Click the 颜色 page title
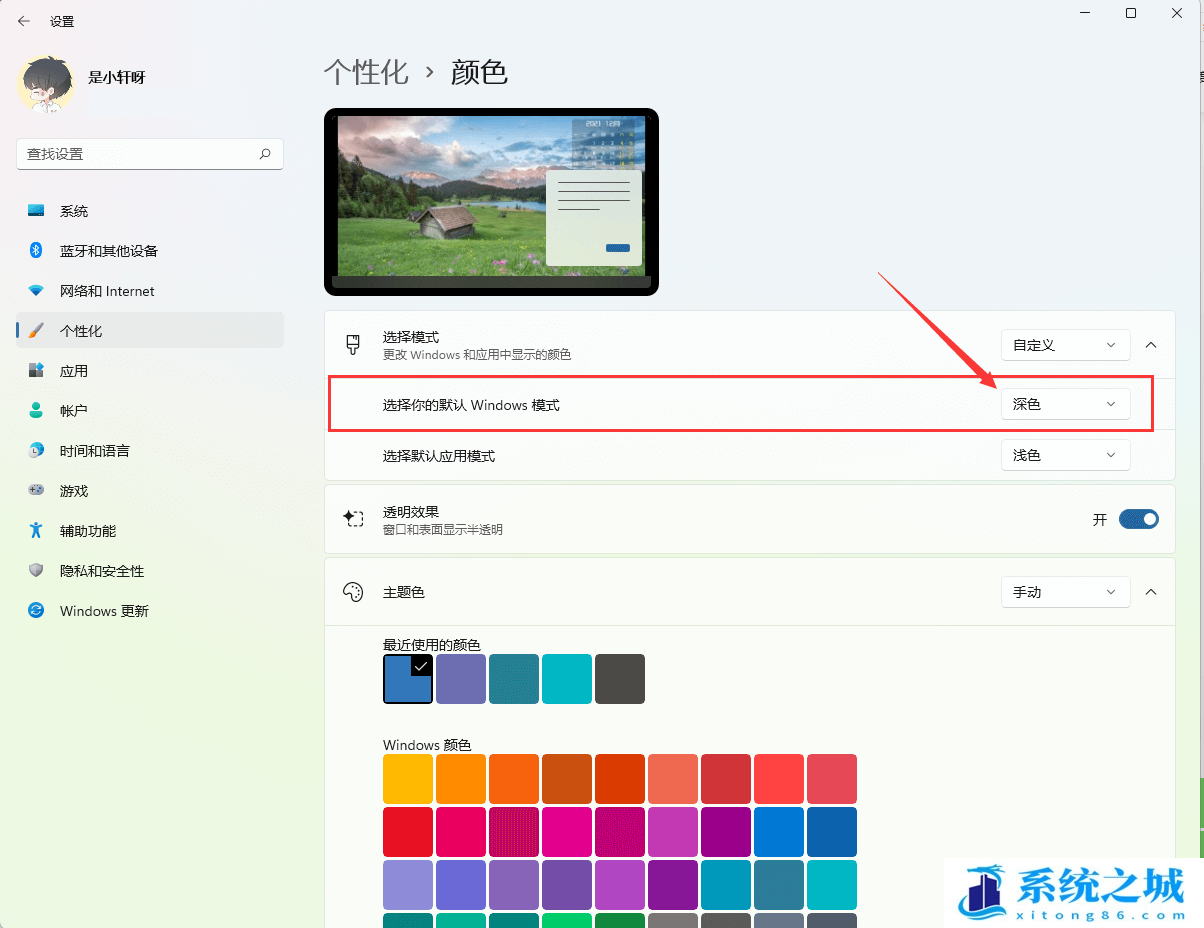 (x=480, y=72)
